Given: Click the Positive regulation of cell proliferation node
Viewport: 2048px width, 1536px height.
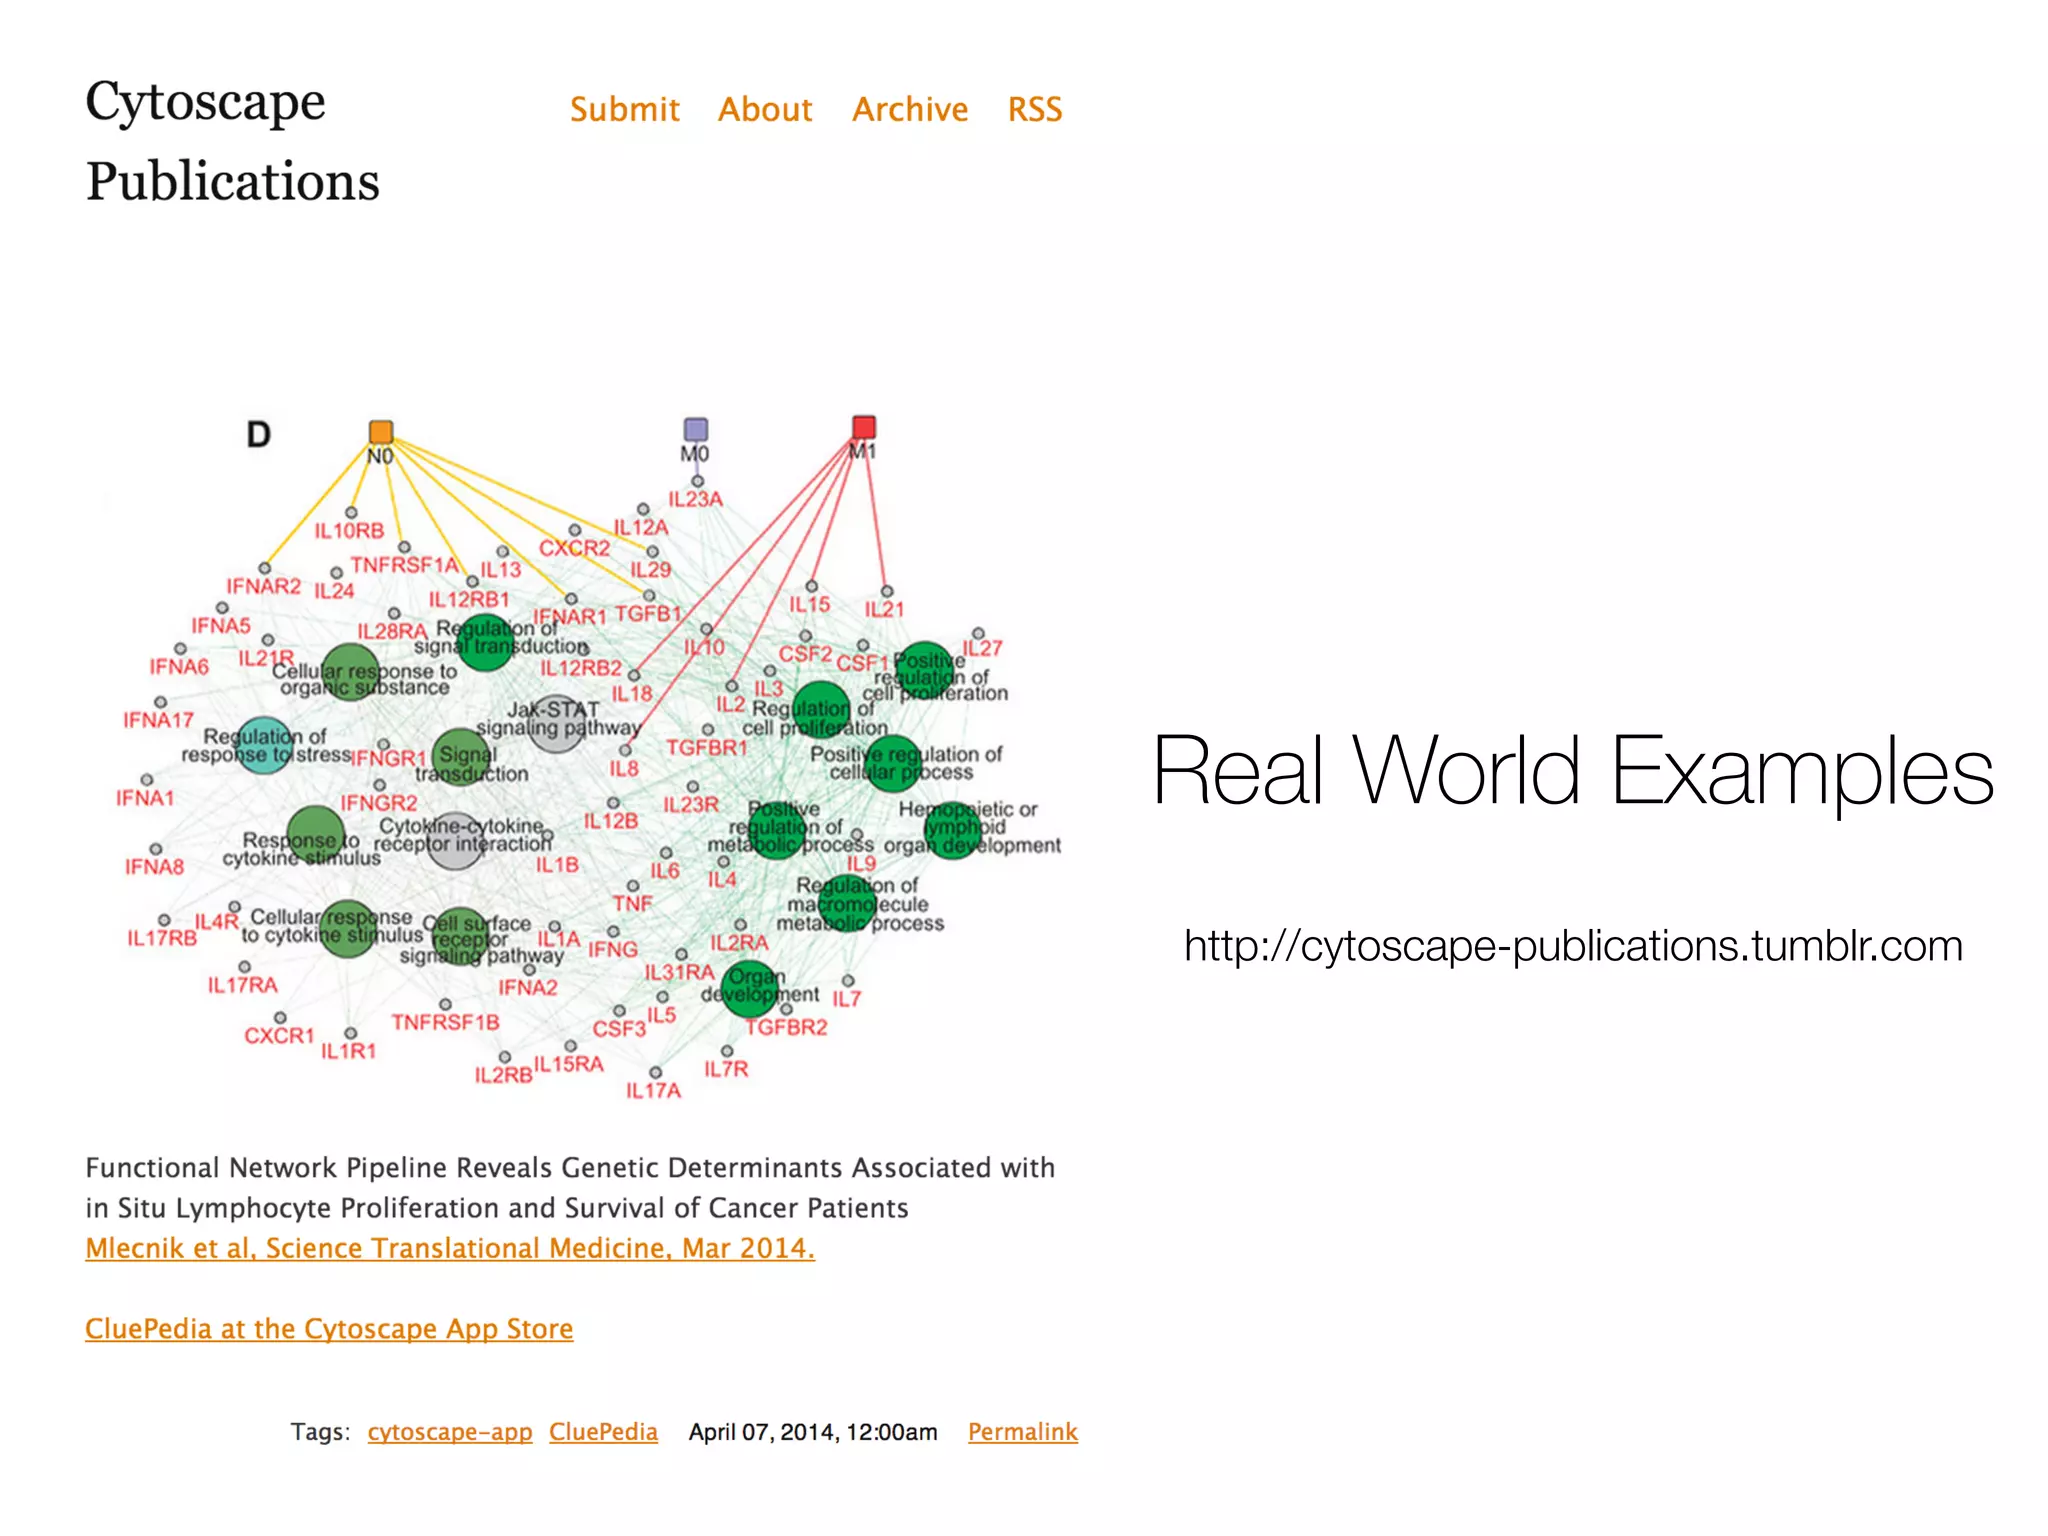Looking at the screenshot, I should [924, 670].
